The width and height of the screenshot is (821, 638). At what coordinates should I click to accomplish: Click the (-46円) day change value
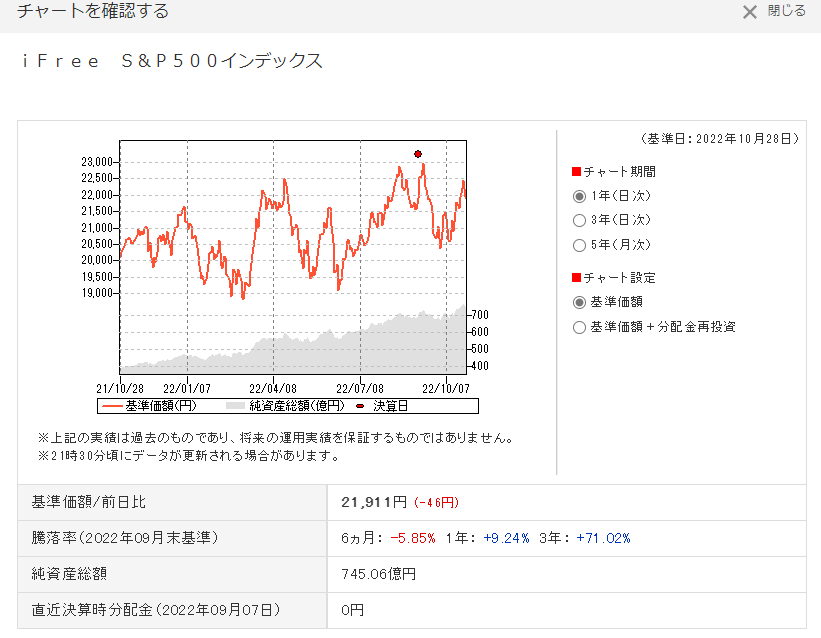[x=436, y=503]
